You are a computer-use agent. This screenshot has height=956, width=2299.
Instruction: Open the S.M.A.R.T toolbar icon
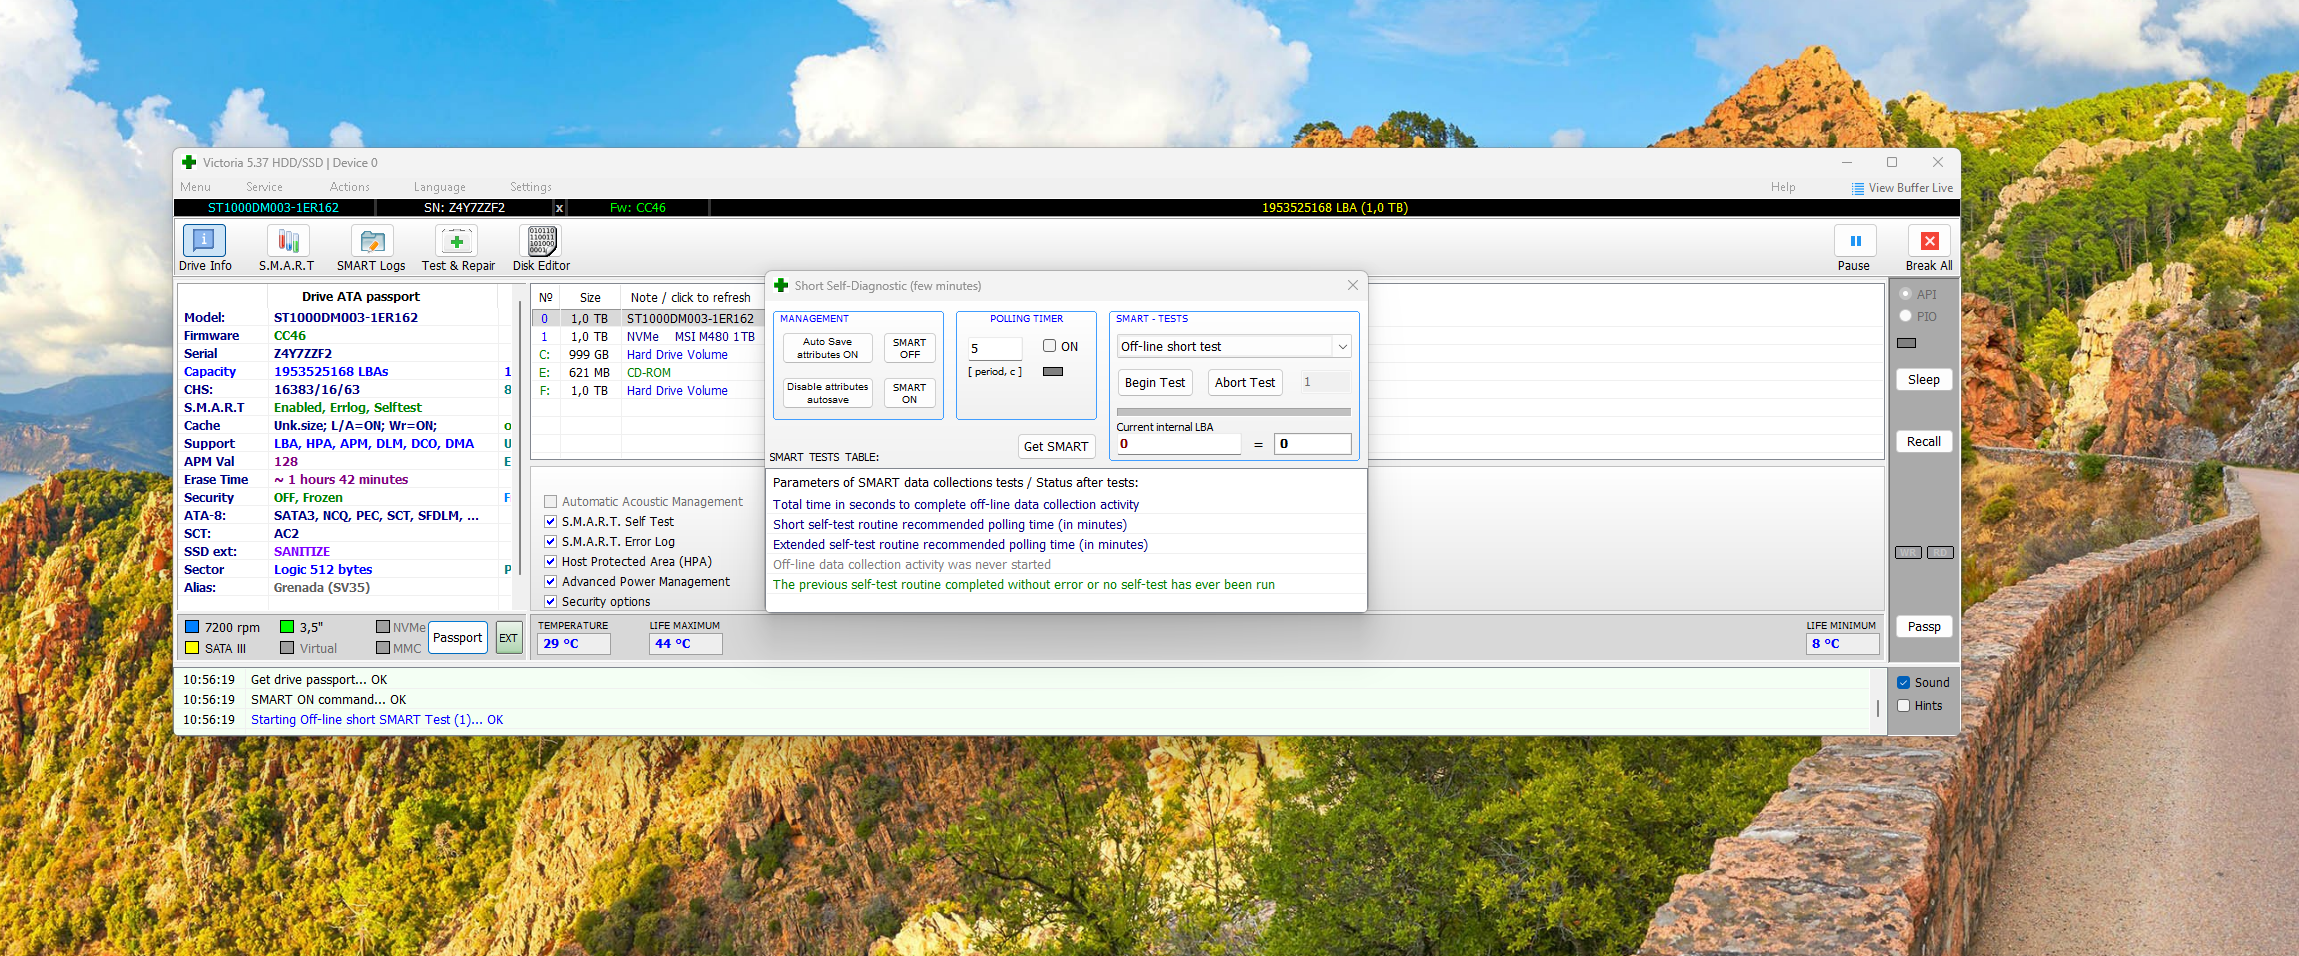(x=287, y=242)
